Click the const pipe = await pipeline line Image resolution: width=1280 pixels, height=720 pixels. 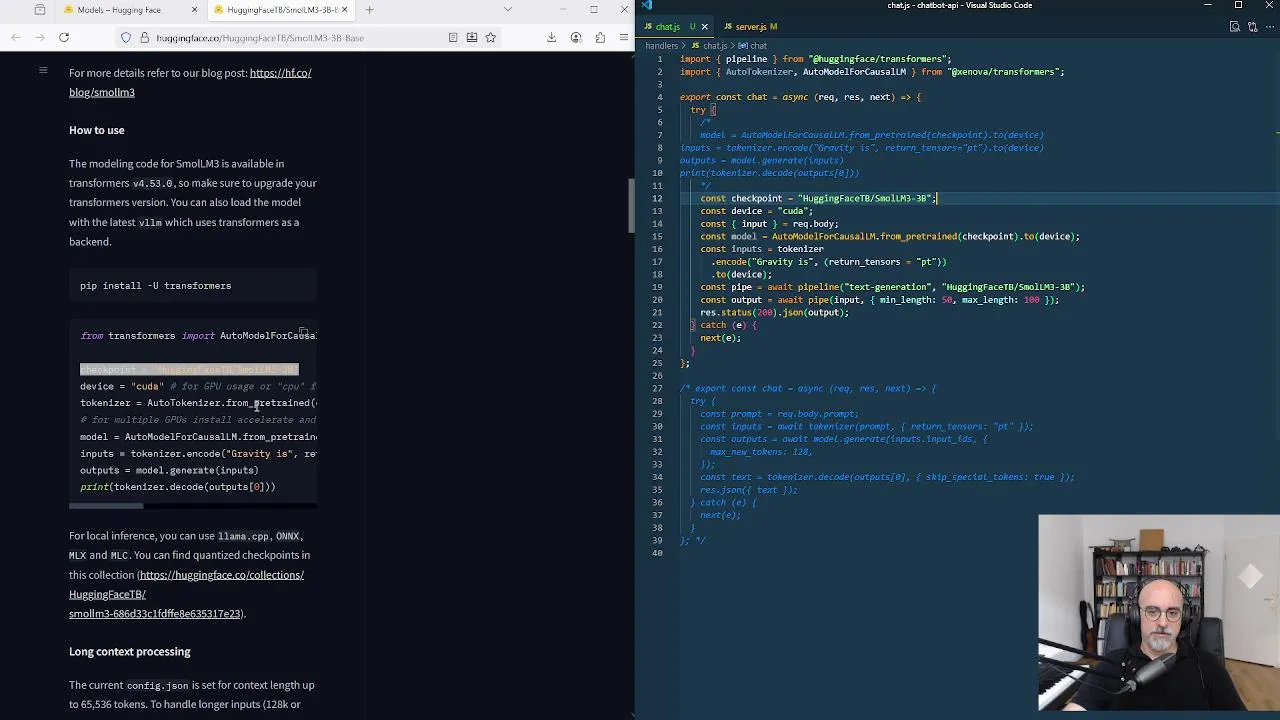(892, 287)
